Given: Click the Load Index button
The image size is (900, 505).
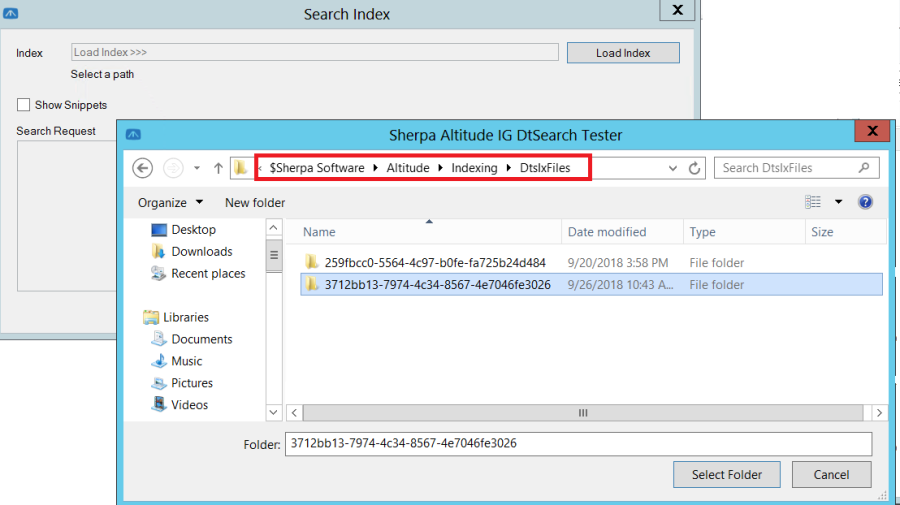Looking at the screenshot, I should coord(623,53).
